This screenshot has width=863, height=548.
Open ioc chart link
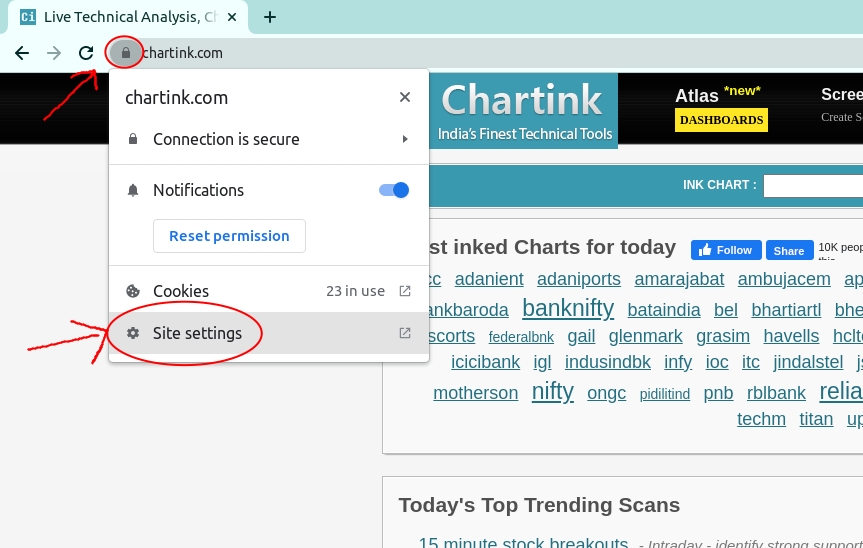click(x=717, y=362)
